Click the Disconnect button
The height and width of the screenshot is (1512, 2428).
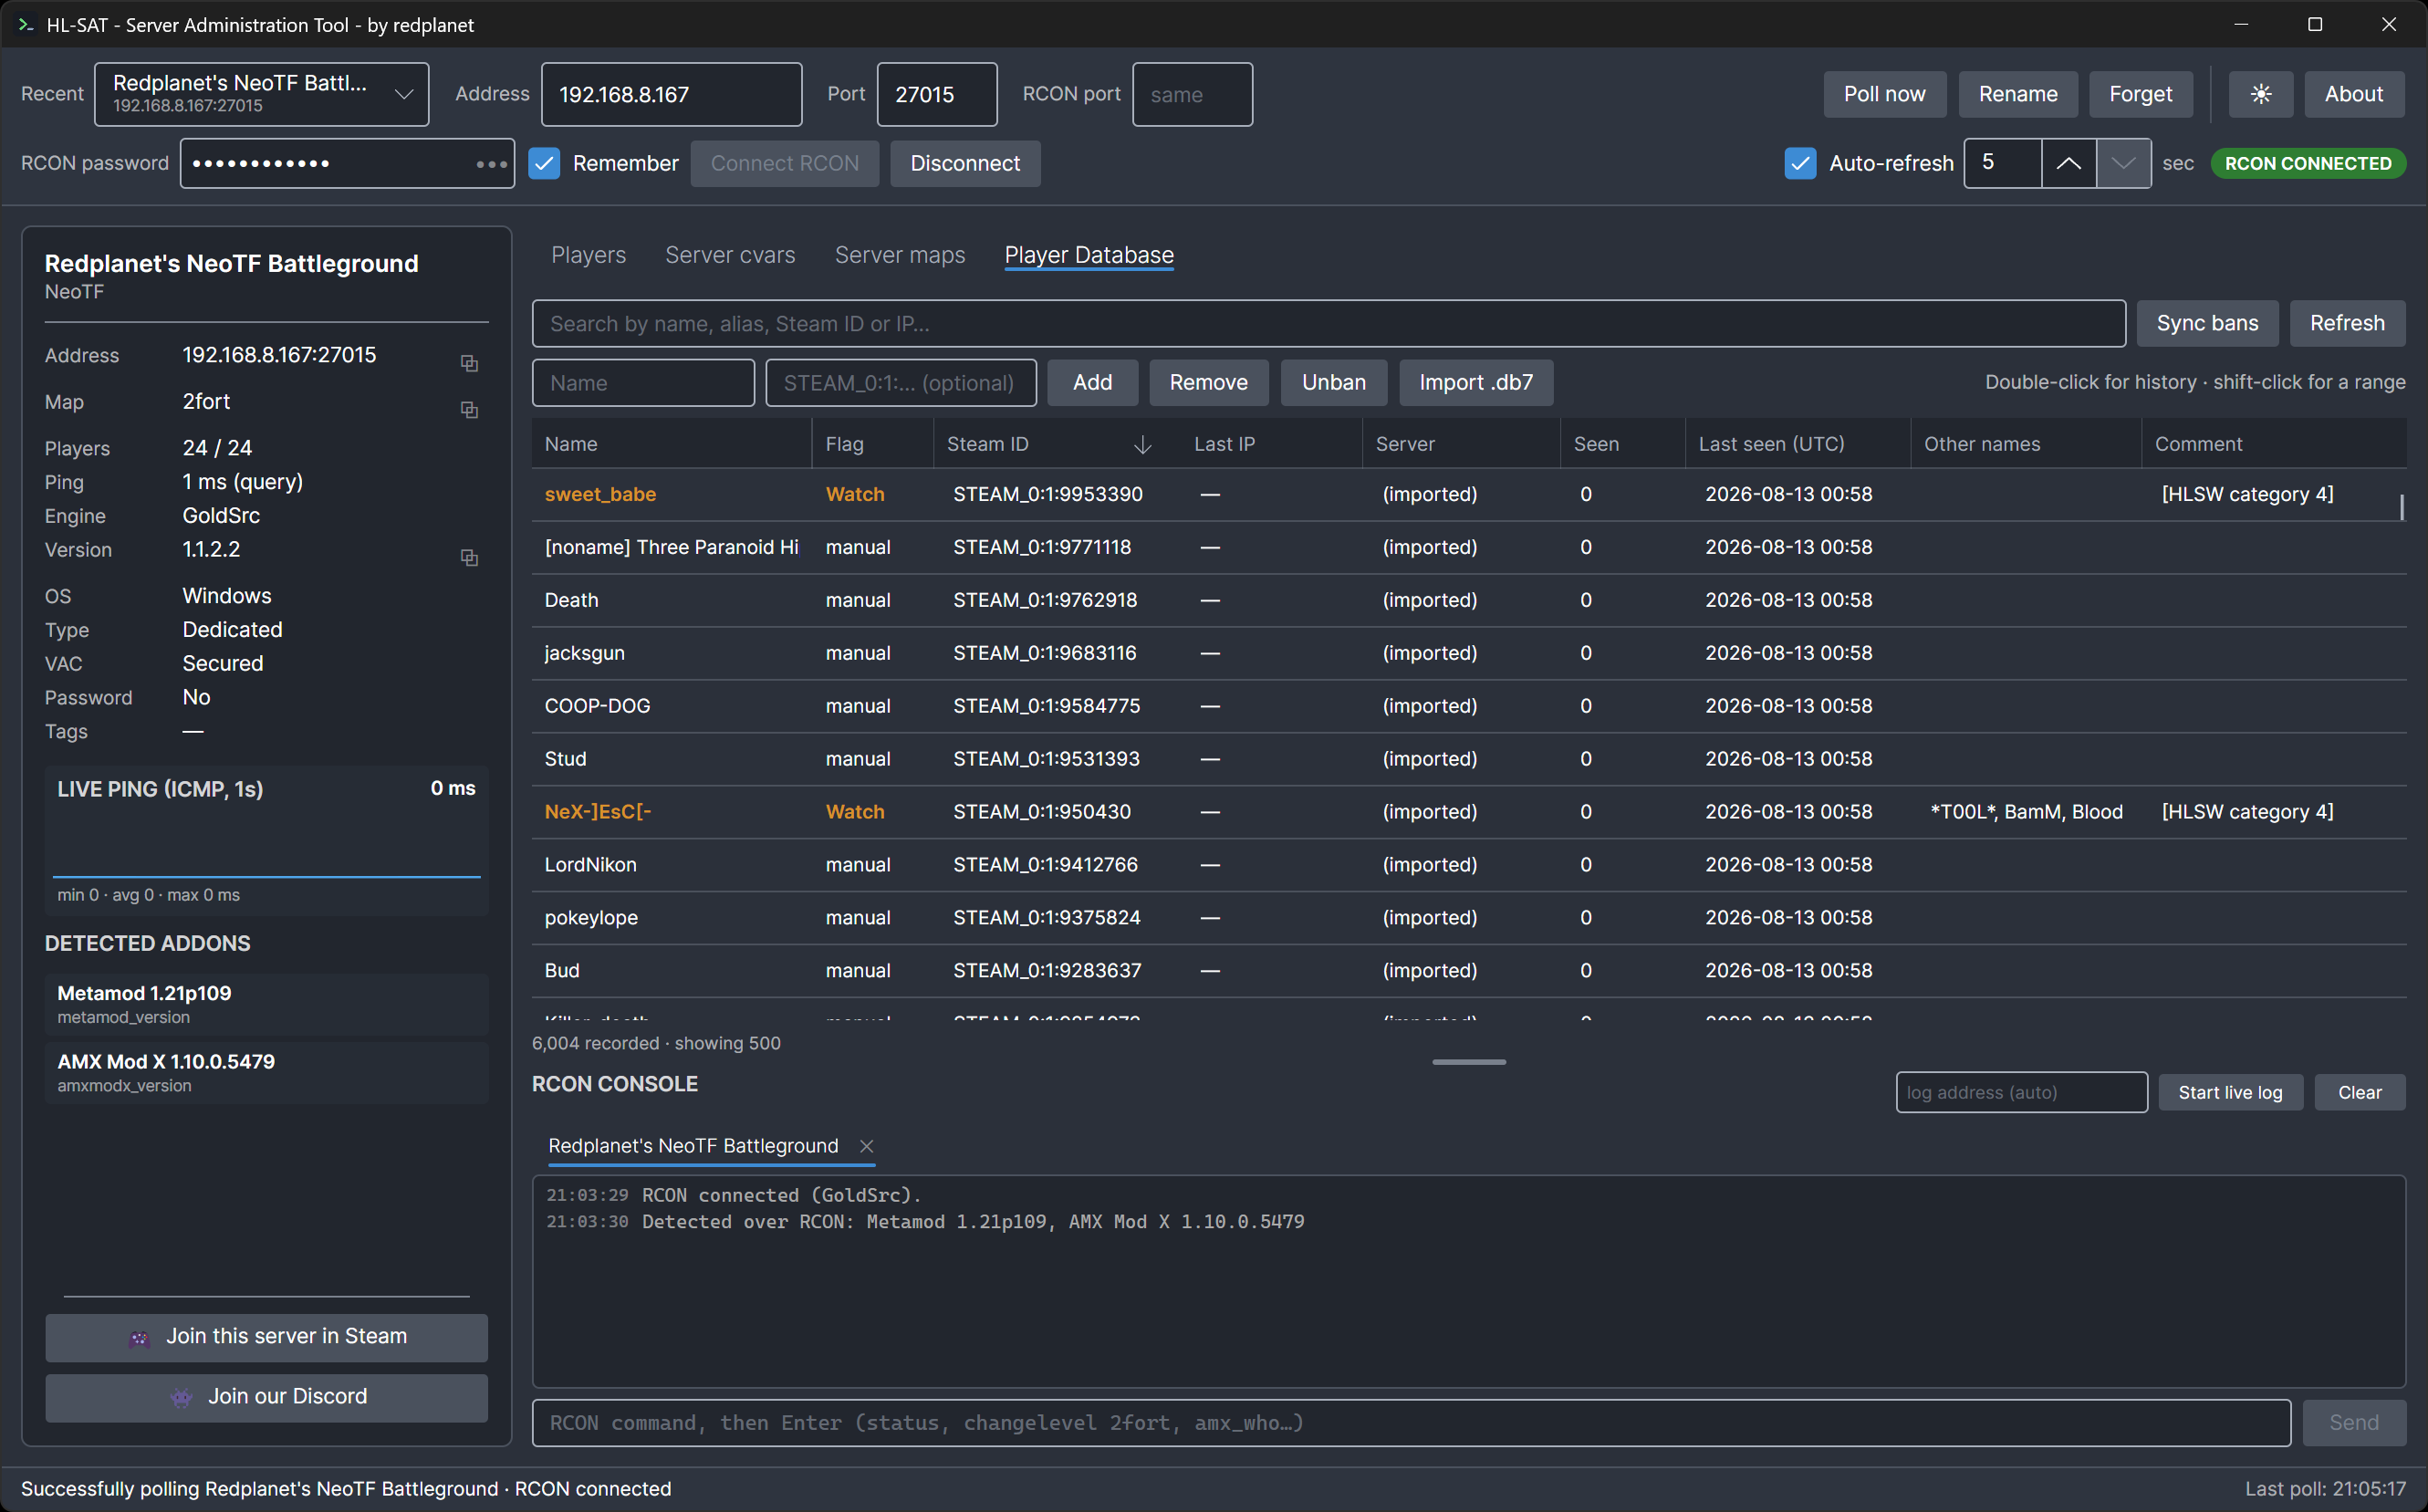pyautogui.click(x=965, y=163)
